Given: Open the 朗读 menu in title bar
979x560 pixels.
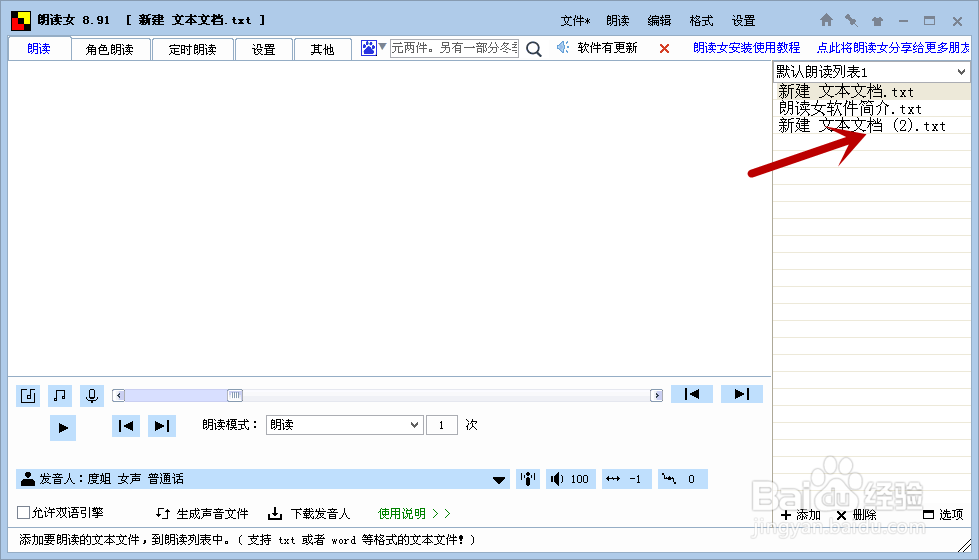Looking at the screenshot, I should click(x=617, y=21).
